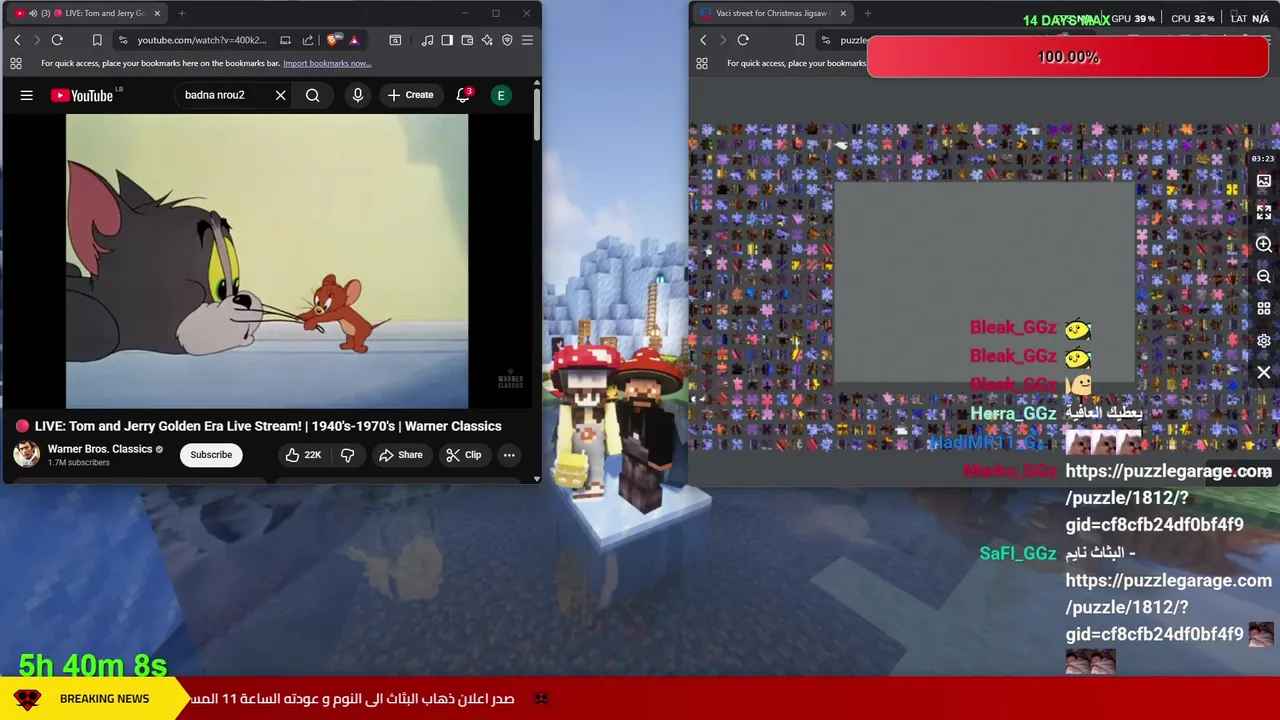Open Warner Bros. Classics channel name
1280x720 pixels.
(100, 449)
